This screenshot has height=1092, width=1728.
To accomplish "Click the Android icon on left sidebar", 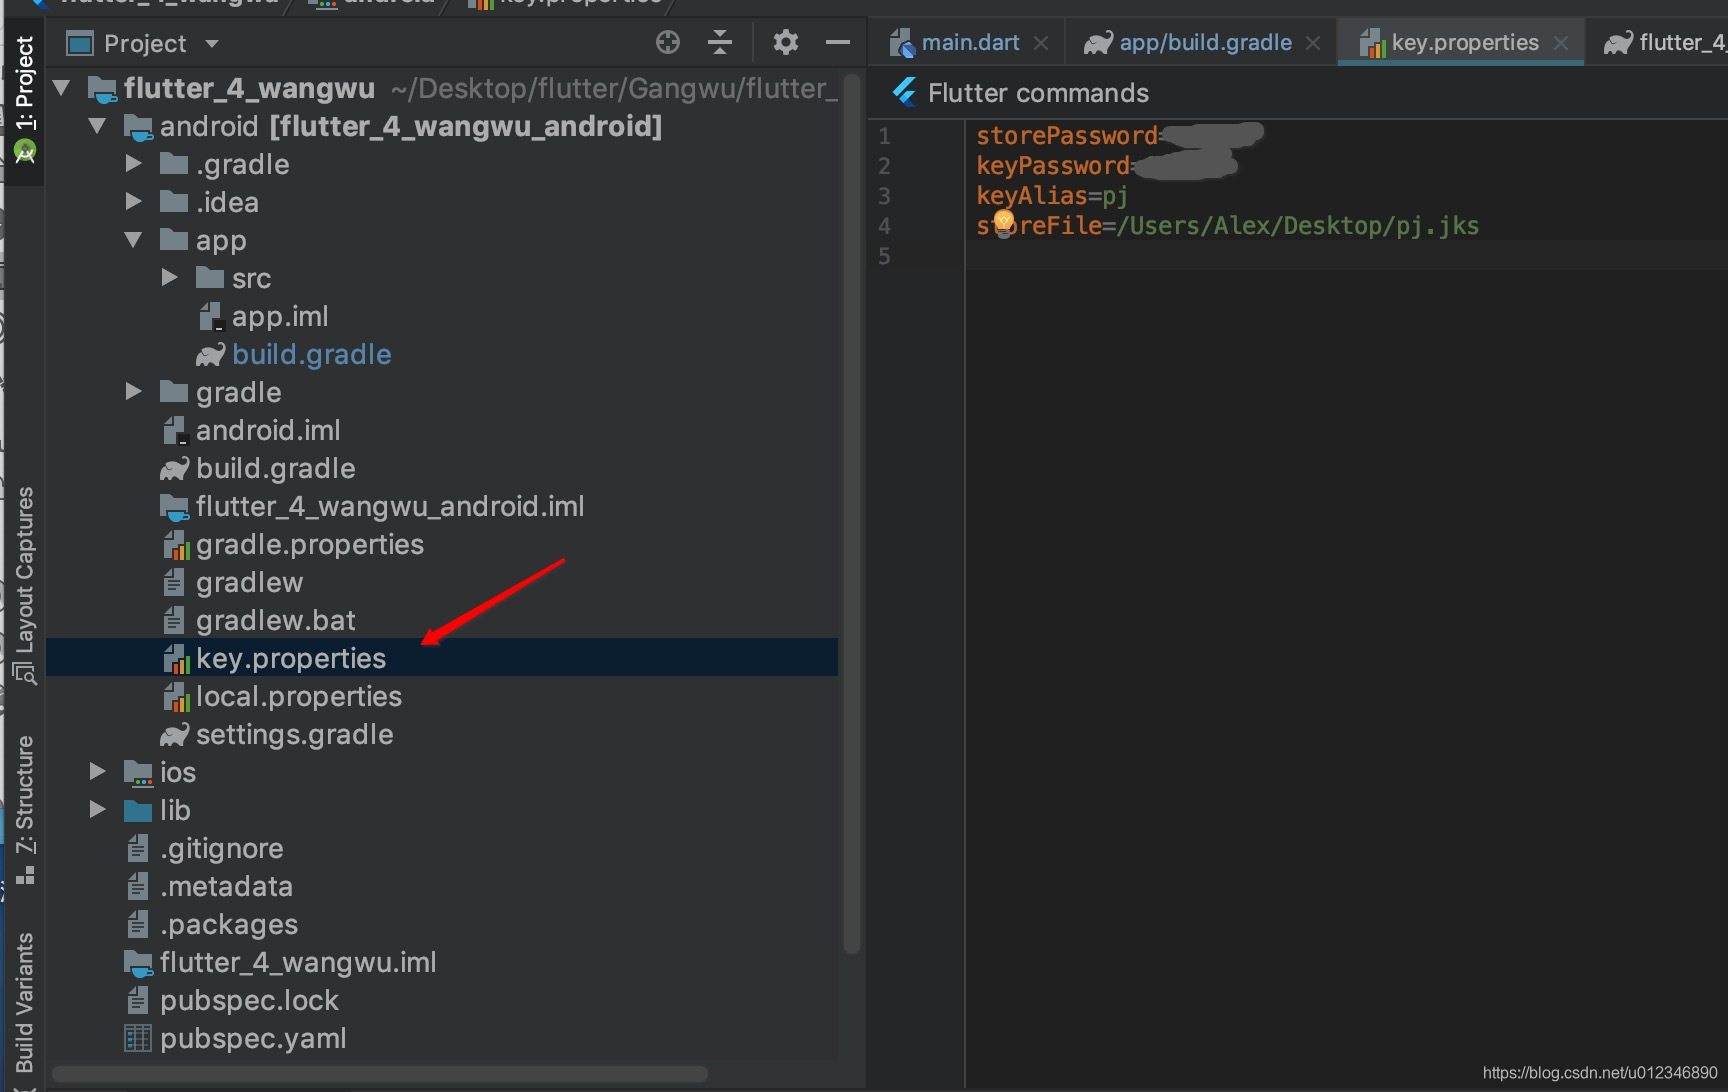I will point(25,151).
